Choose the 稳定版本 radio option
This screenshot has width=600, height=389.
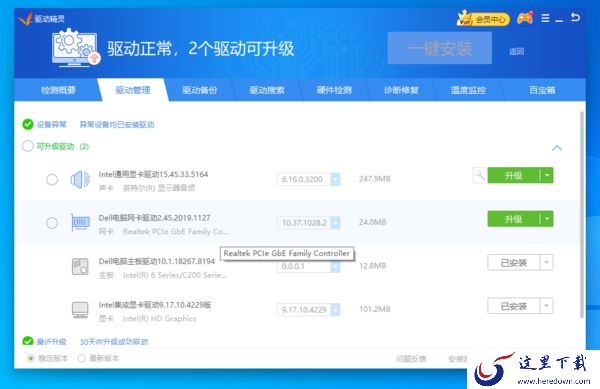[31, 358]
